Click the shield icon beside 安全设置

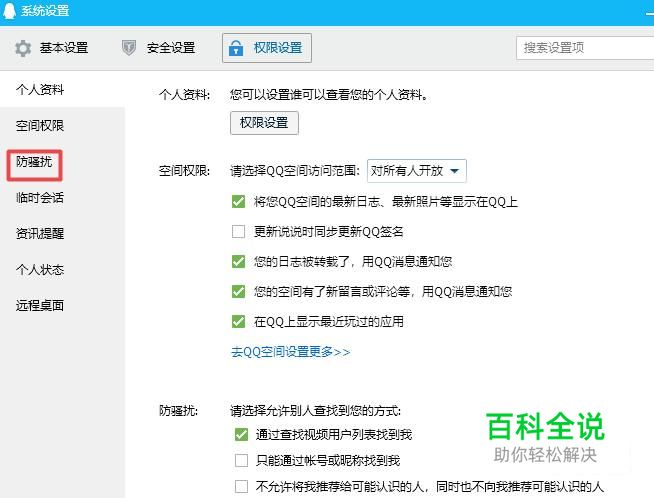[x=129, y=48]
